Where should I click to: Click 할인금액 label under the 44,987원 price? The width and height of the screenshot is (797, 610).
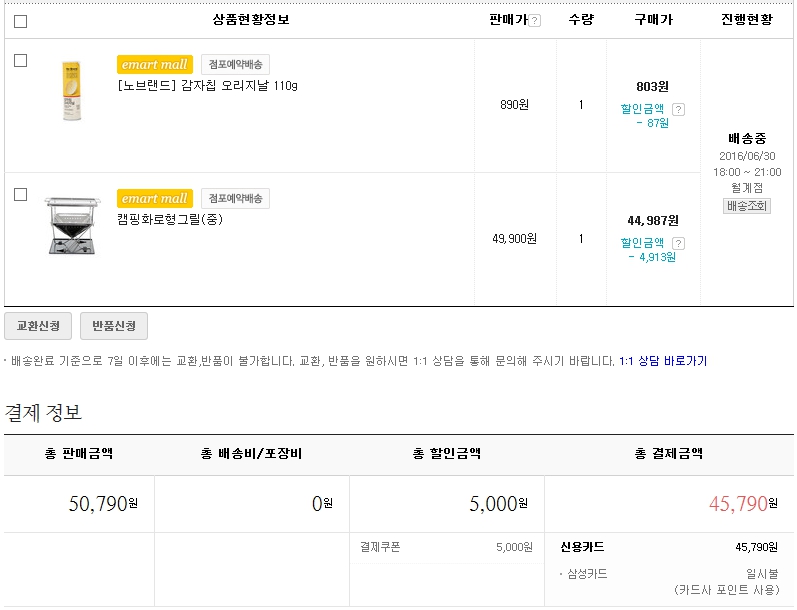click(642, 243)
